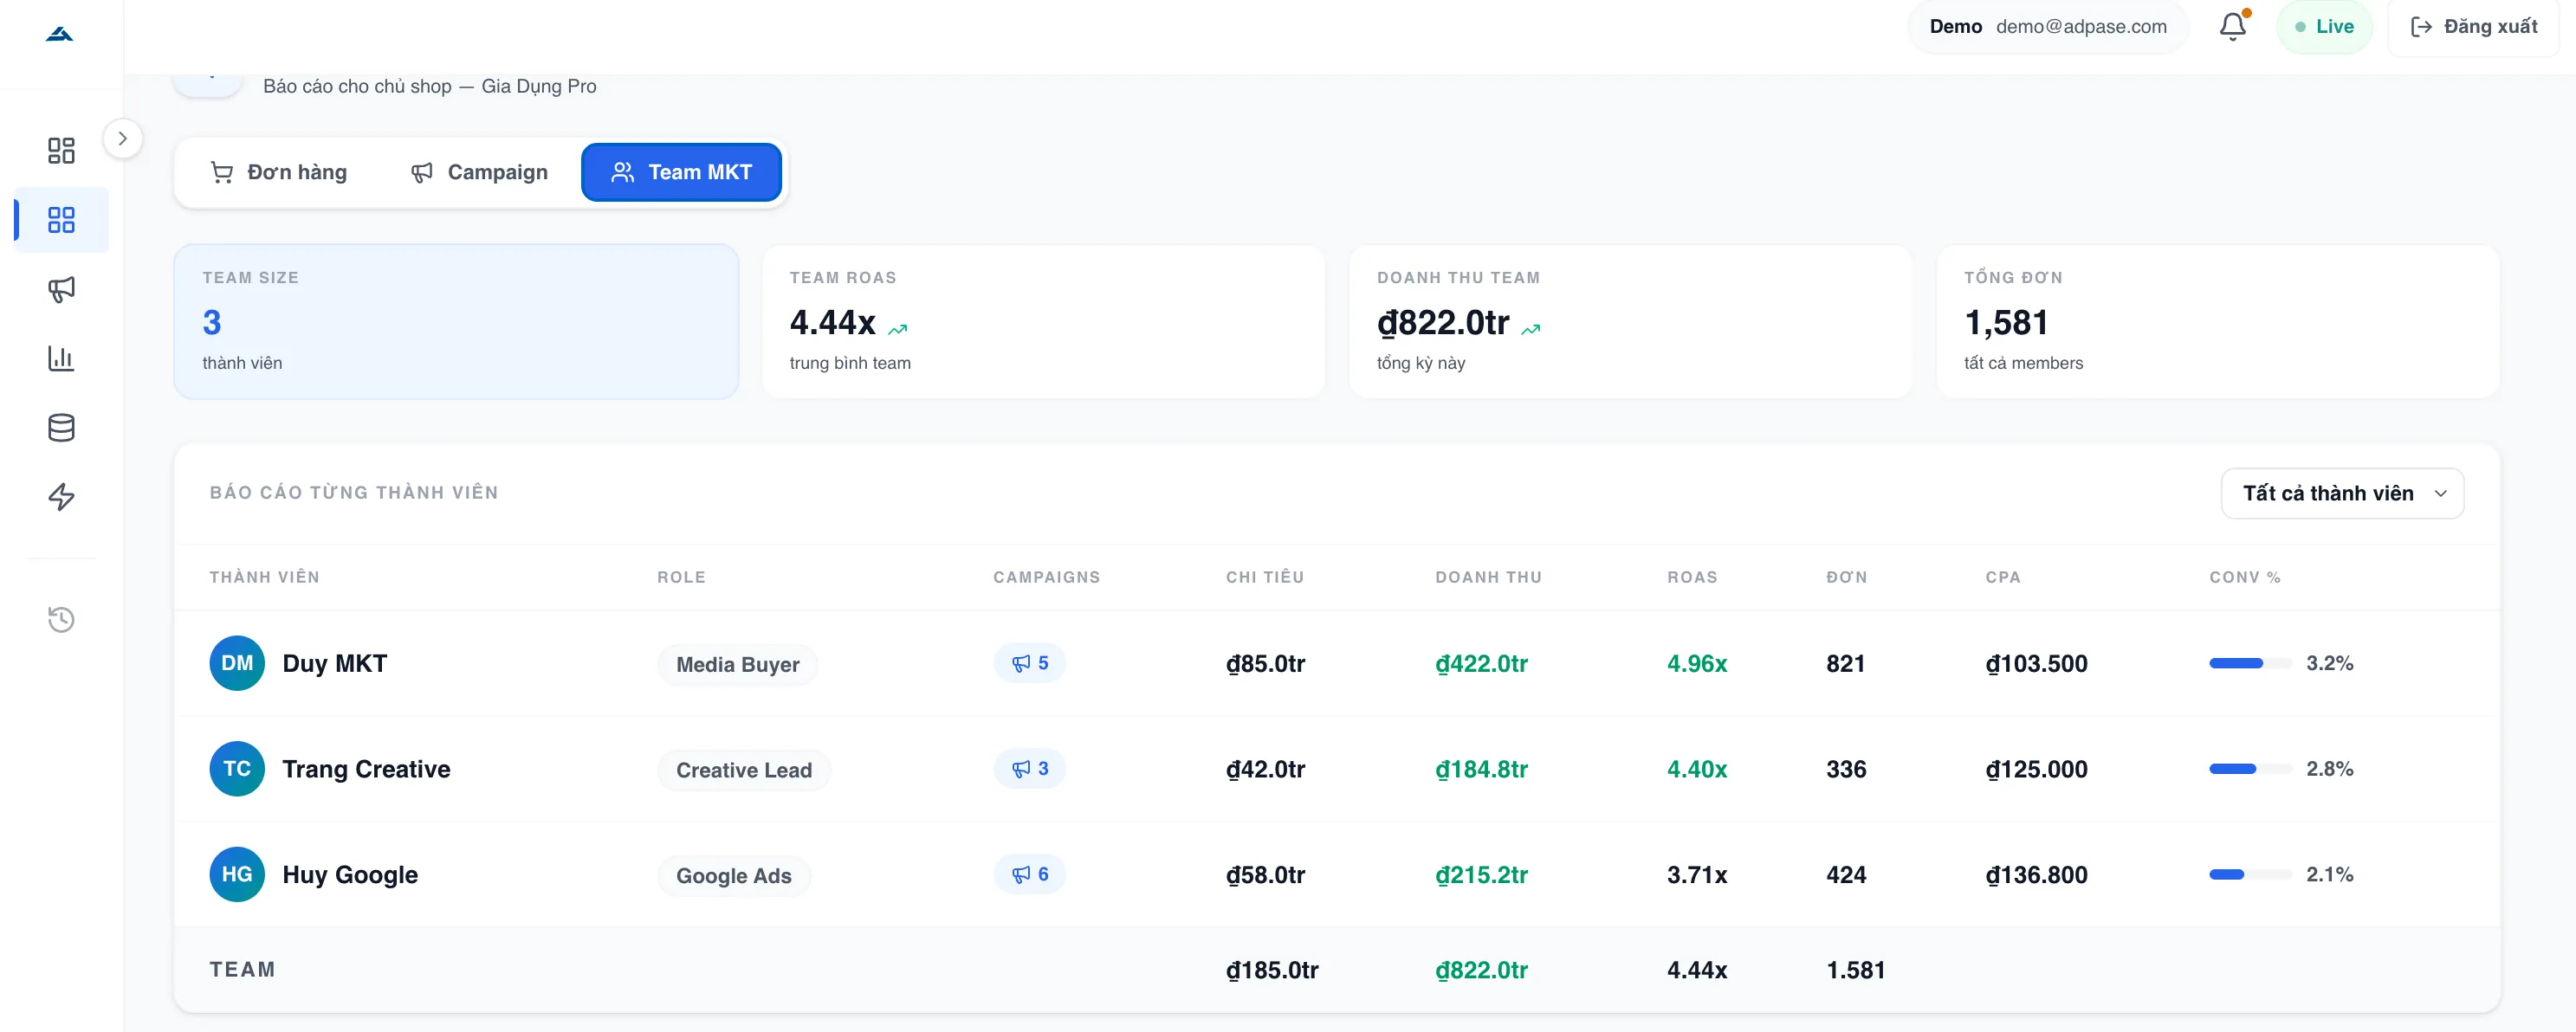Click the AdPase logo icon
Image resolution: width=2576 pixels, height=1032 pixels.
point(60,35)
